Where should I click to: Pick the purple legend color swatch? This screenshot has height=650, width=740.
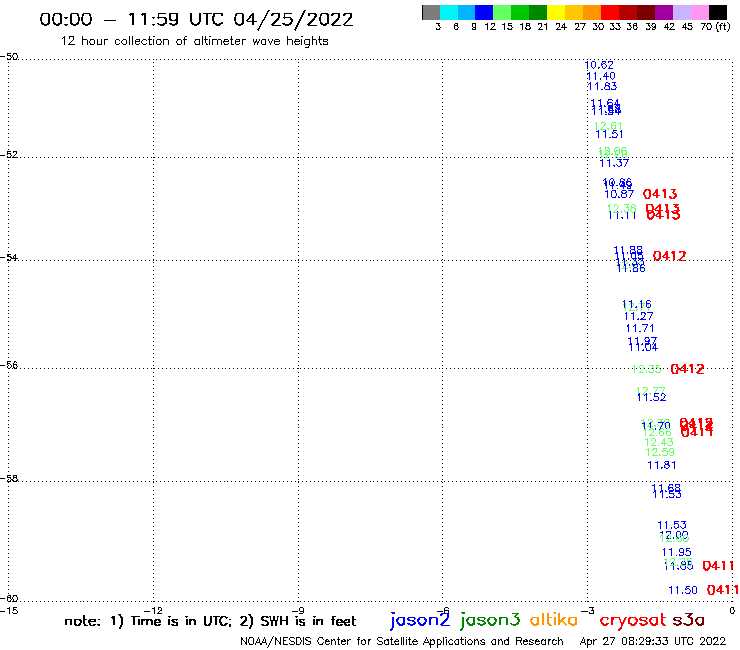point(664,12)
